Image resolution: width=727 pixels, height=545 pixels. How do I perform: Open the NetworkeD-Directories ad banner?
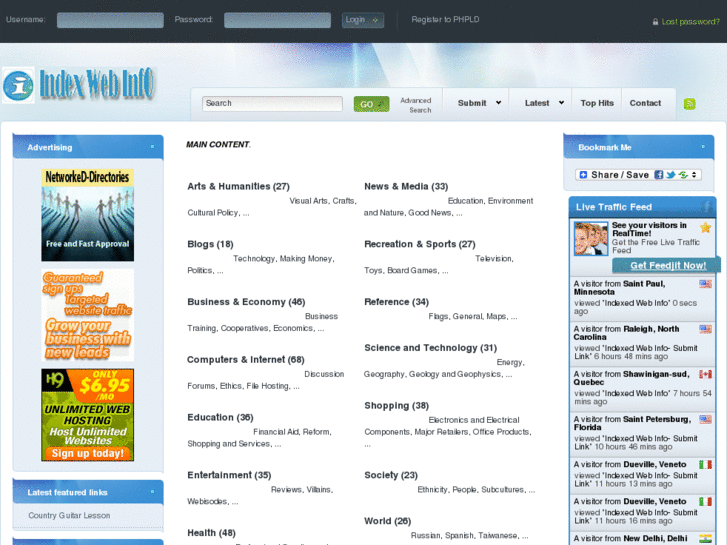(x=88, y=215)
